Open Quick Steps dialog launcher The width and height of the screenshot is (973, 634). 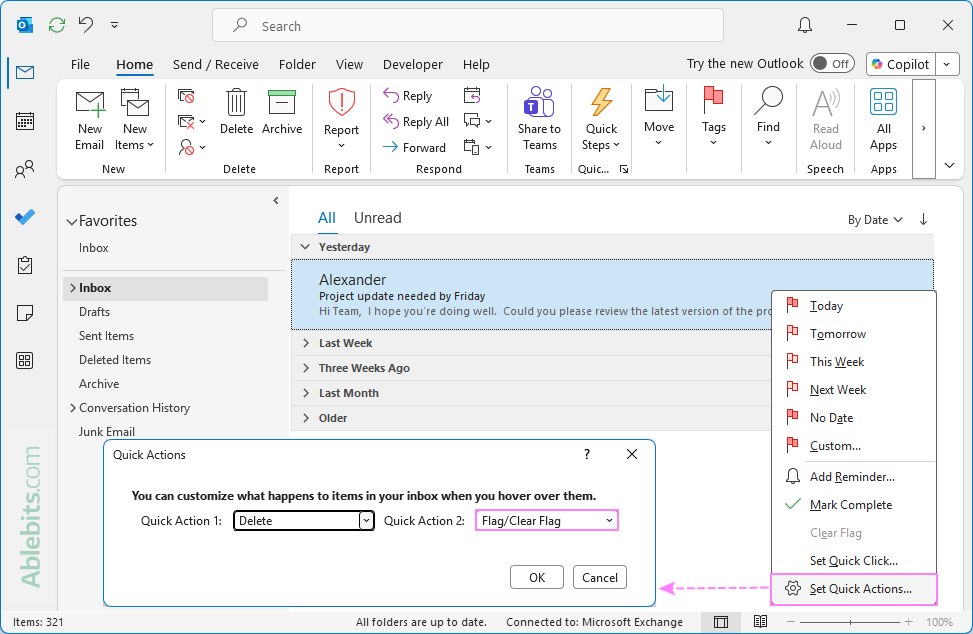pos(624,169)
